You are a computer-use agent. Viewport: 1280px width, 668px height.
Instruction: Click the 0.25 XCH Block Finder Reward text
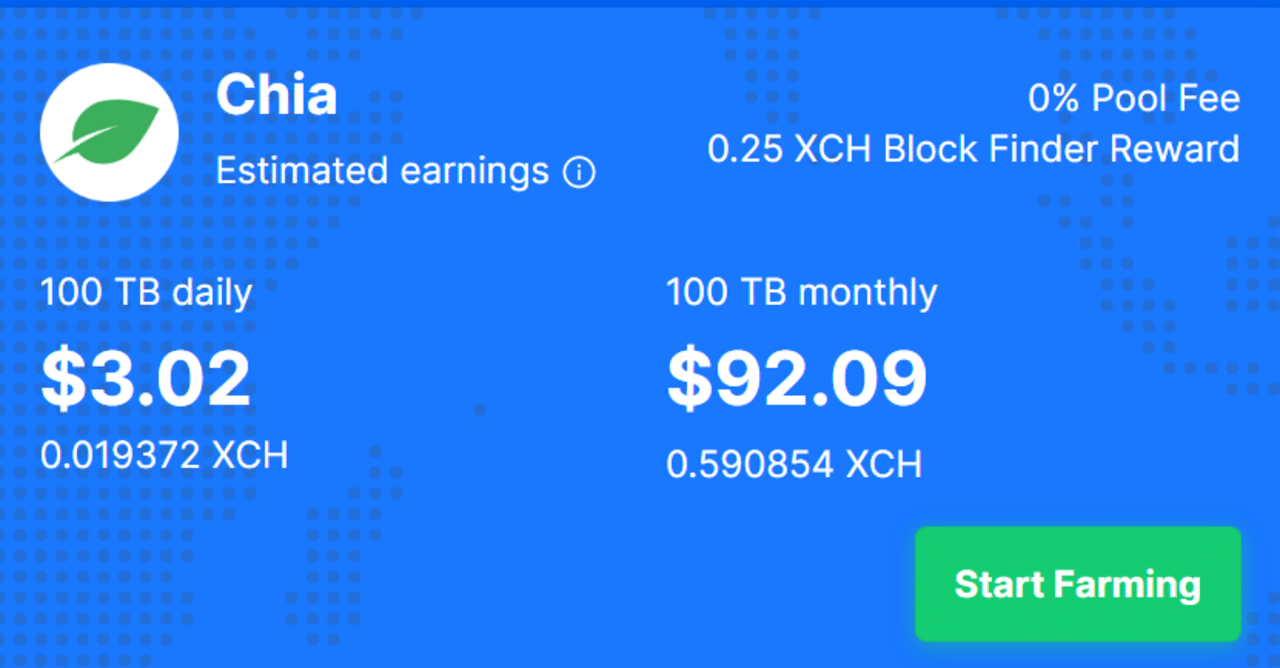[x=973, y=149]
